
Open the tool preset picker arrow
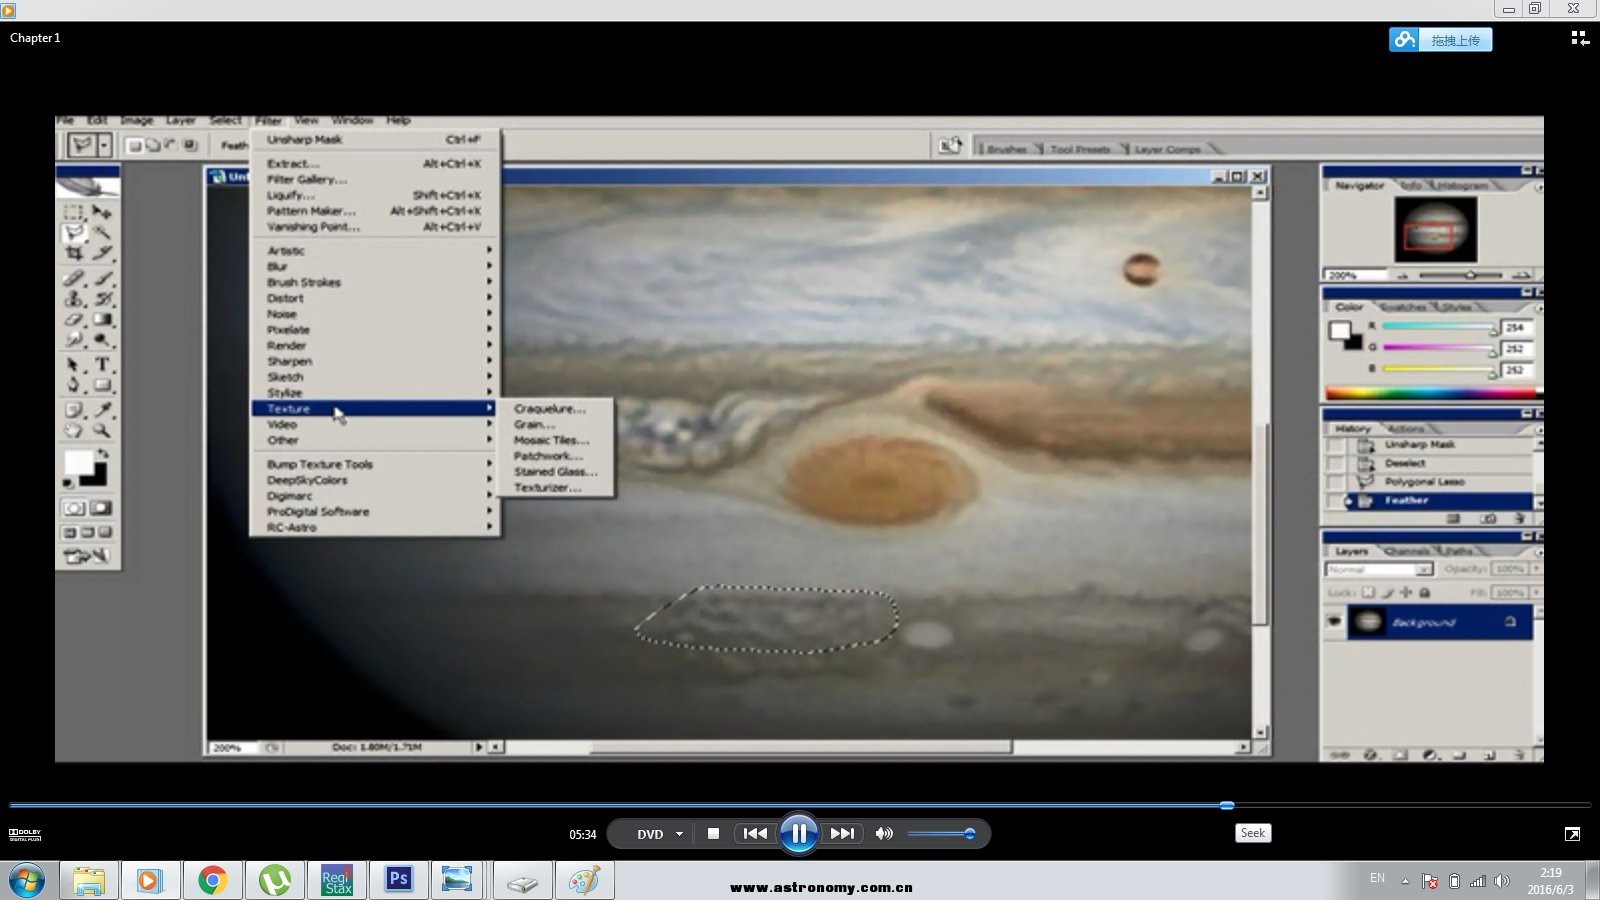[104, 146]
